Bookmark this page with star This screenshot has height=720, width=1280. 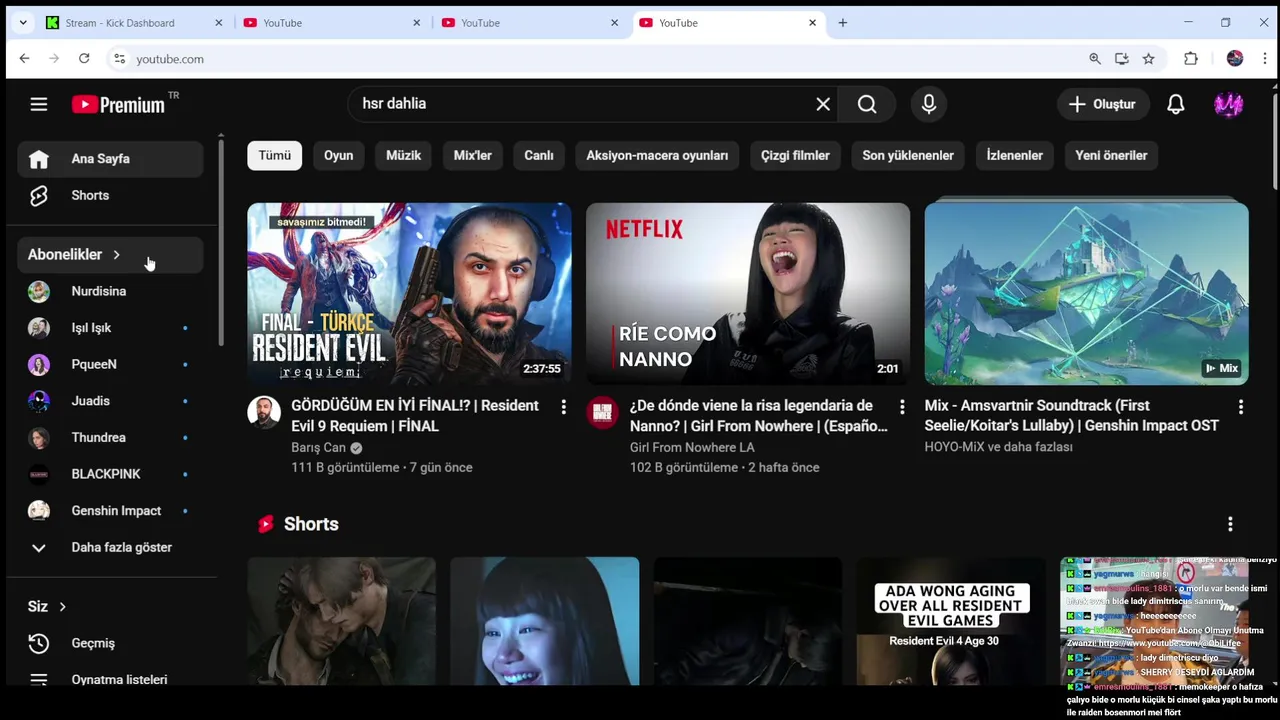[1149, 59]
